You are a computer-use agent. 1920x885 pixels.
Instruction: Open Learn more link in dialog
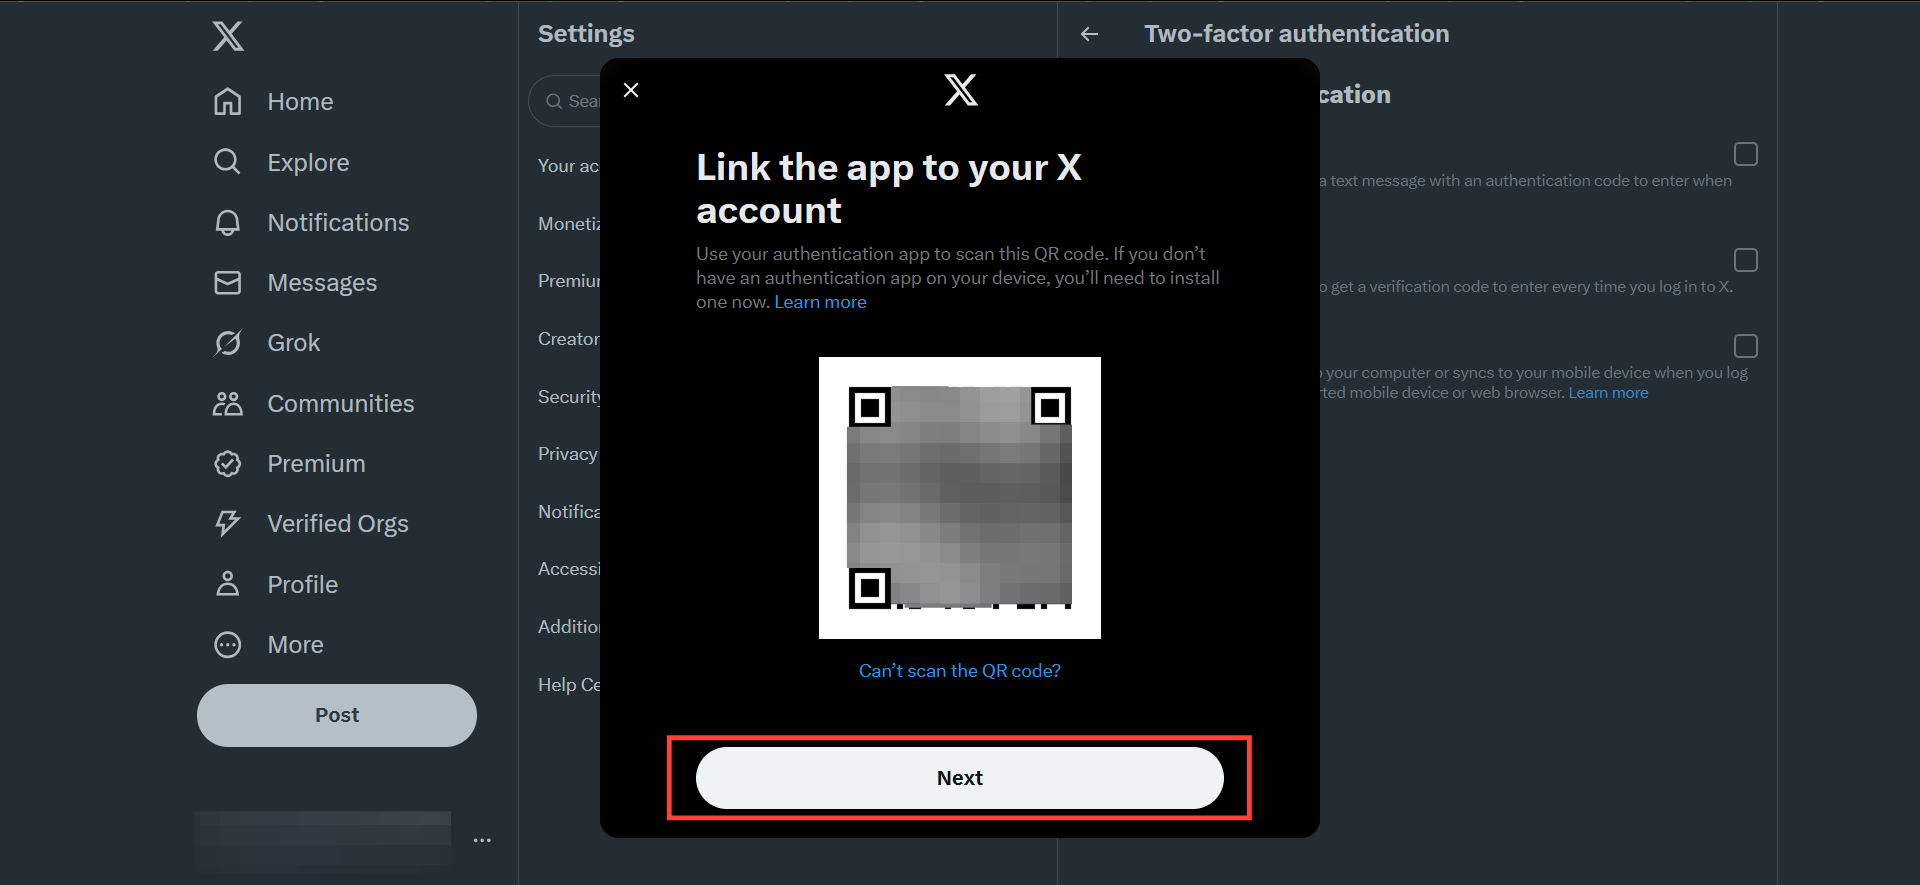[x=820, y=302]
